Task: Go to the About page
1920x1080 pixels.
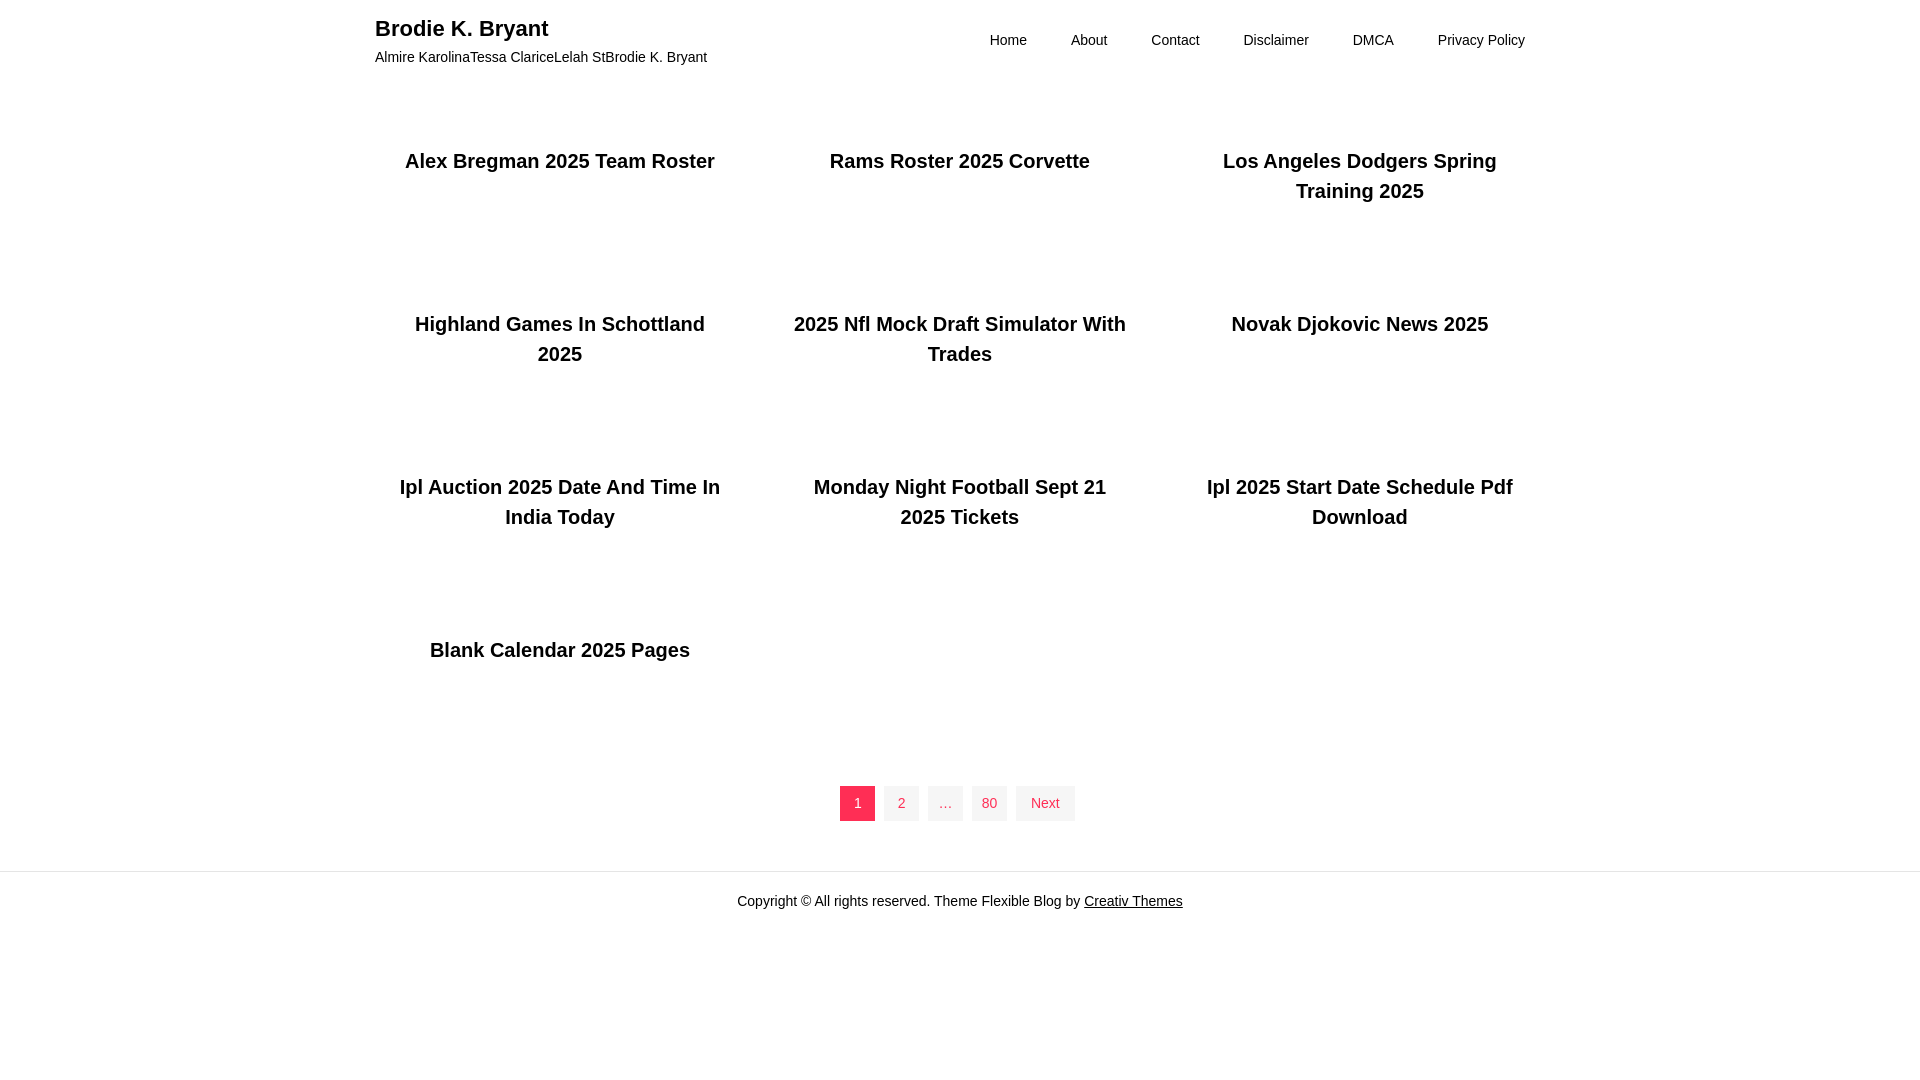Action: pyautogui.click(x=1088, y=40)
